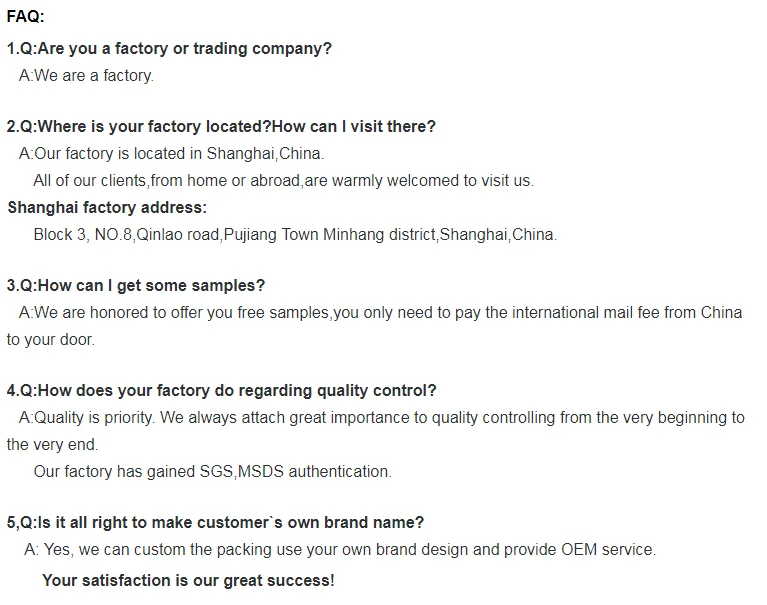The height and width of the screenshot is (605, 767).
Task: Click answer about OEM service packing
Action: pyautogui.click(x=340, y=550)
